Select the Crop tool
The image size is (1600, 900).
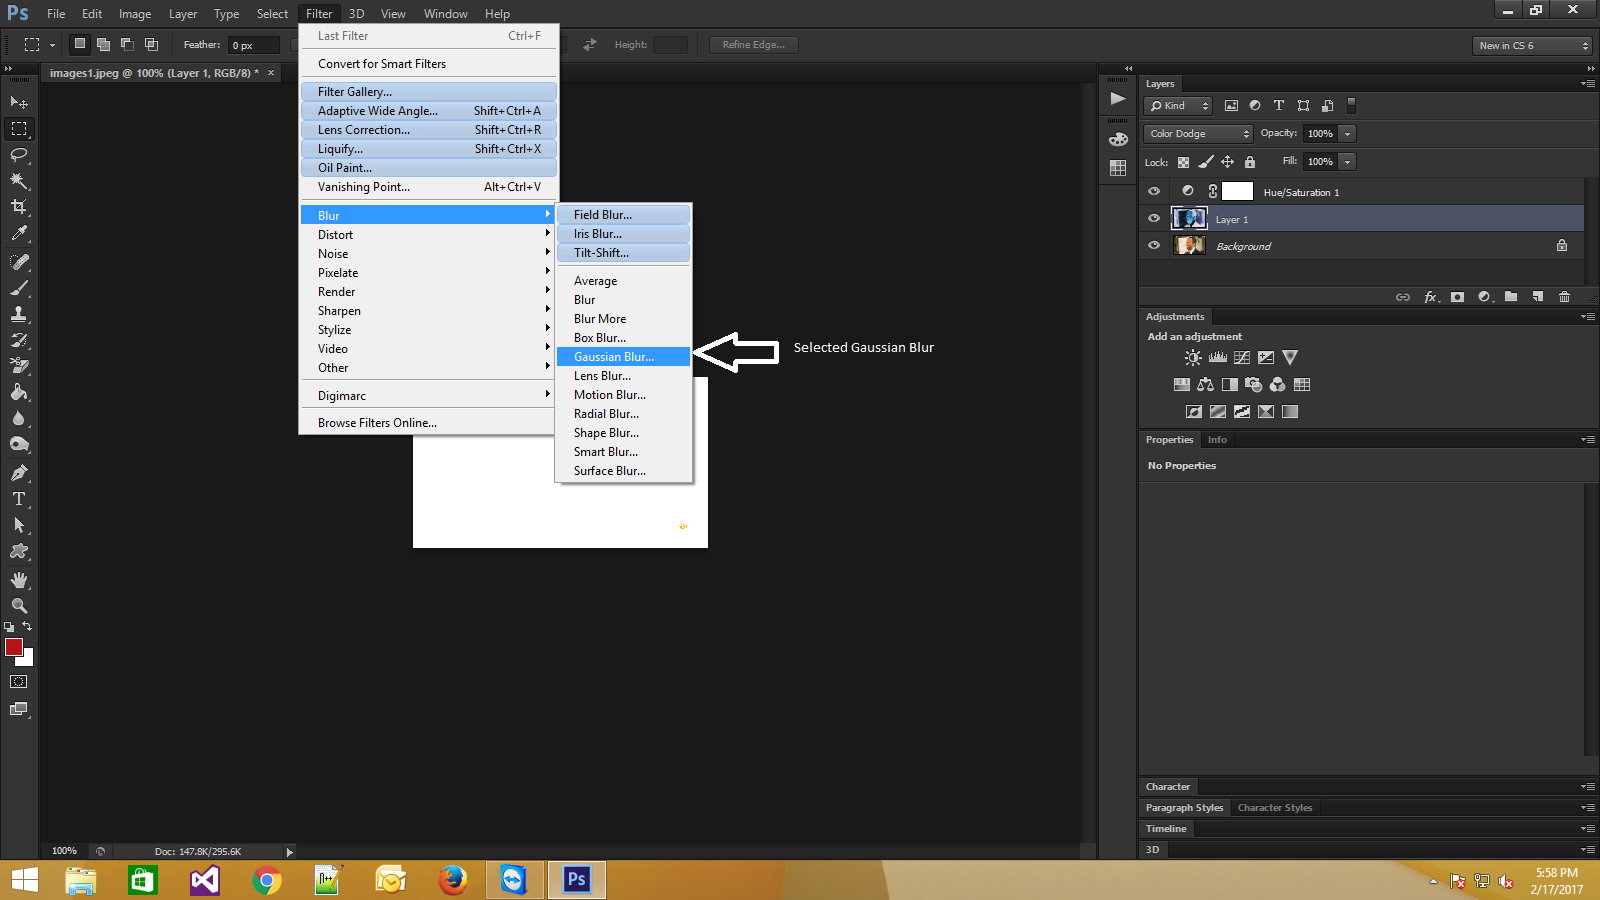(19, 206)
